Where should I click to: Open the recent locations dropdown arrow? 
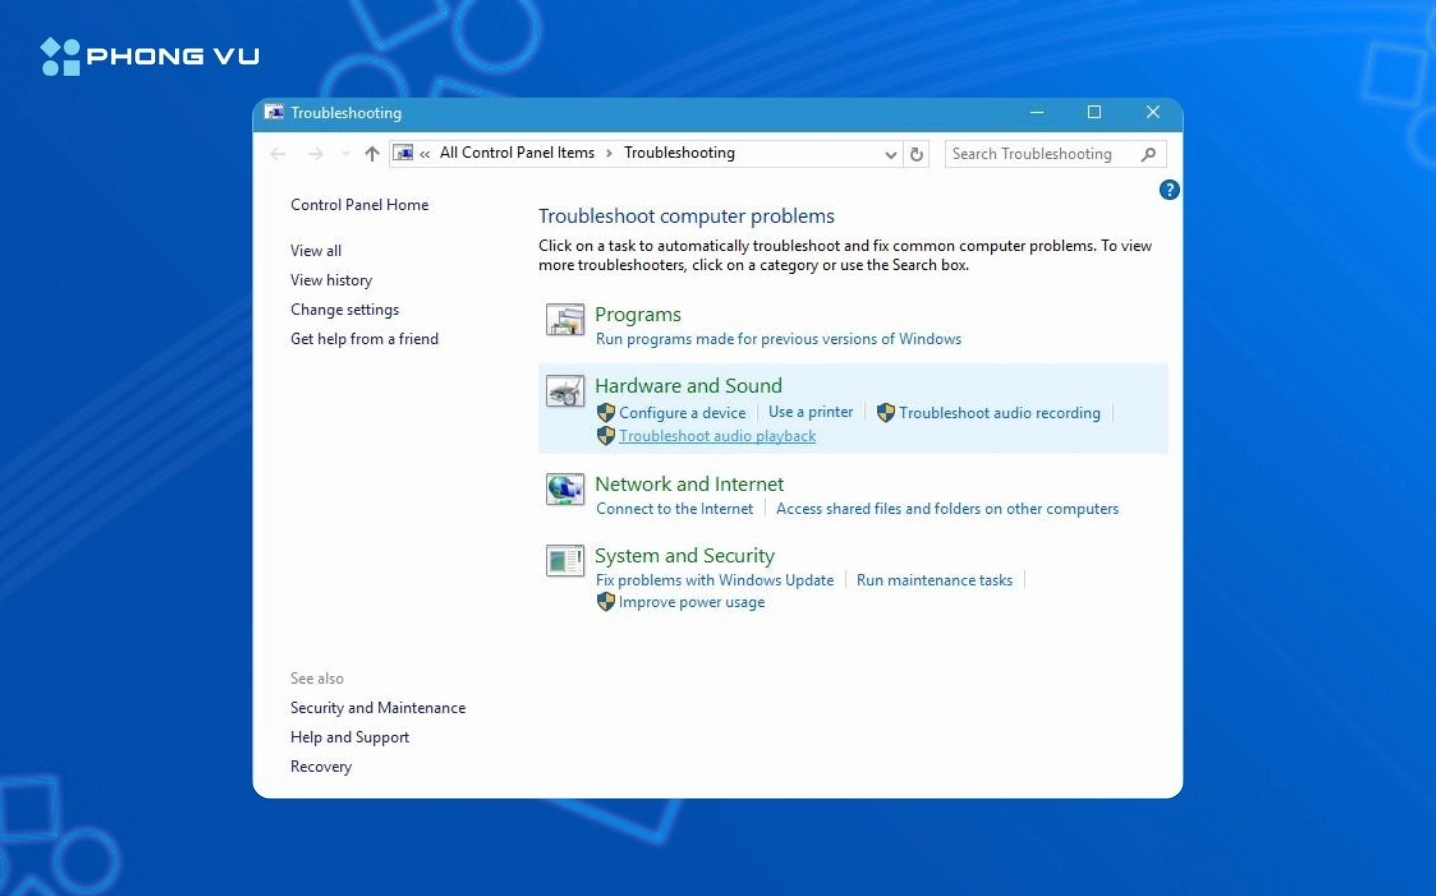(346, 154)
